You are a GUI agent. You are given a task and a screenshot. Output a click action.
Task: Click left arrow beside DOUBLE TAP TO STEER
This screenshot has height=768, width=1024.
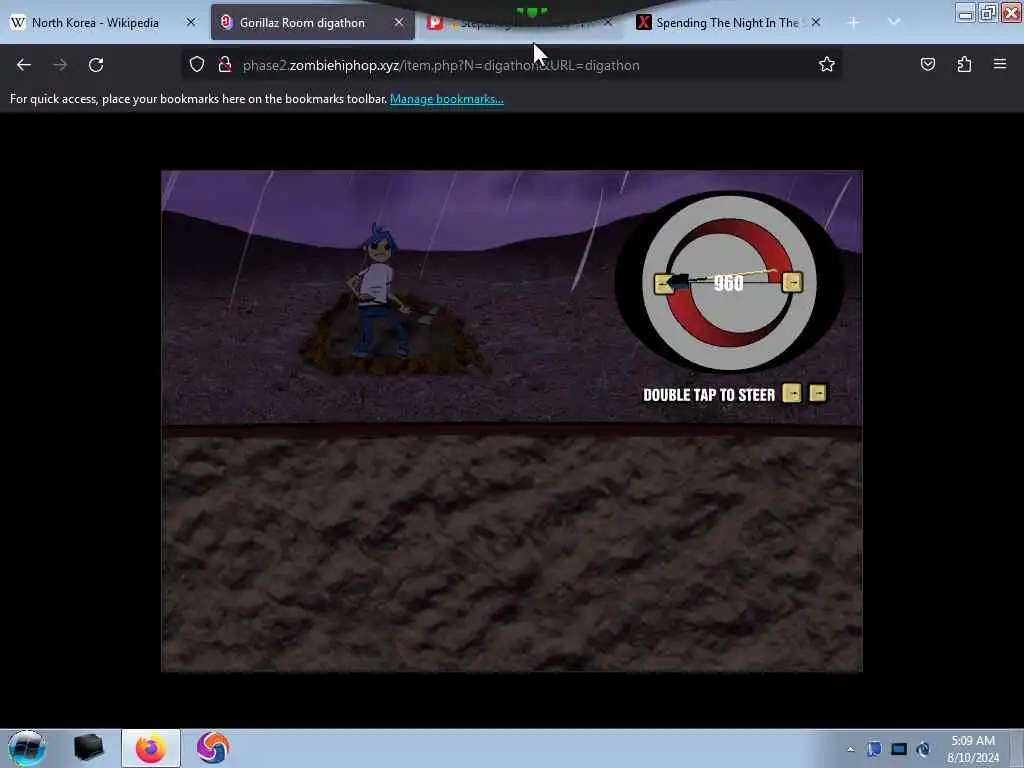(792, 393)
